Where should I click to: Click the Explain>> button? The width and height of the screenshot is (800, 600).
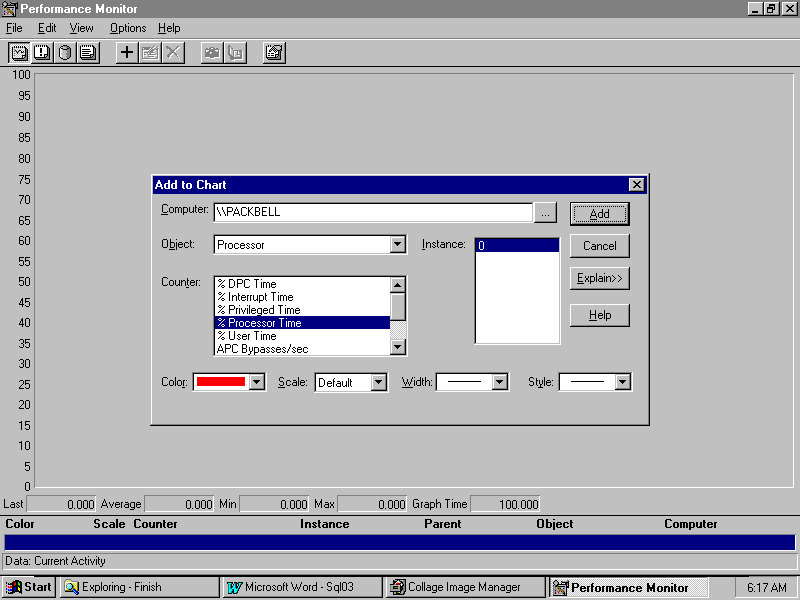[600, 278]
